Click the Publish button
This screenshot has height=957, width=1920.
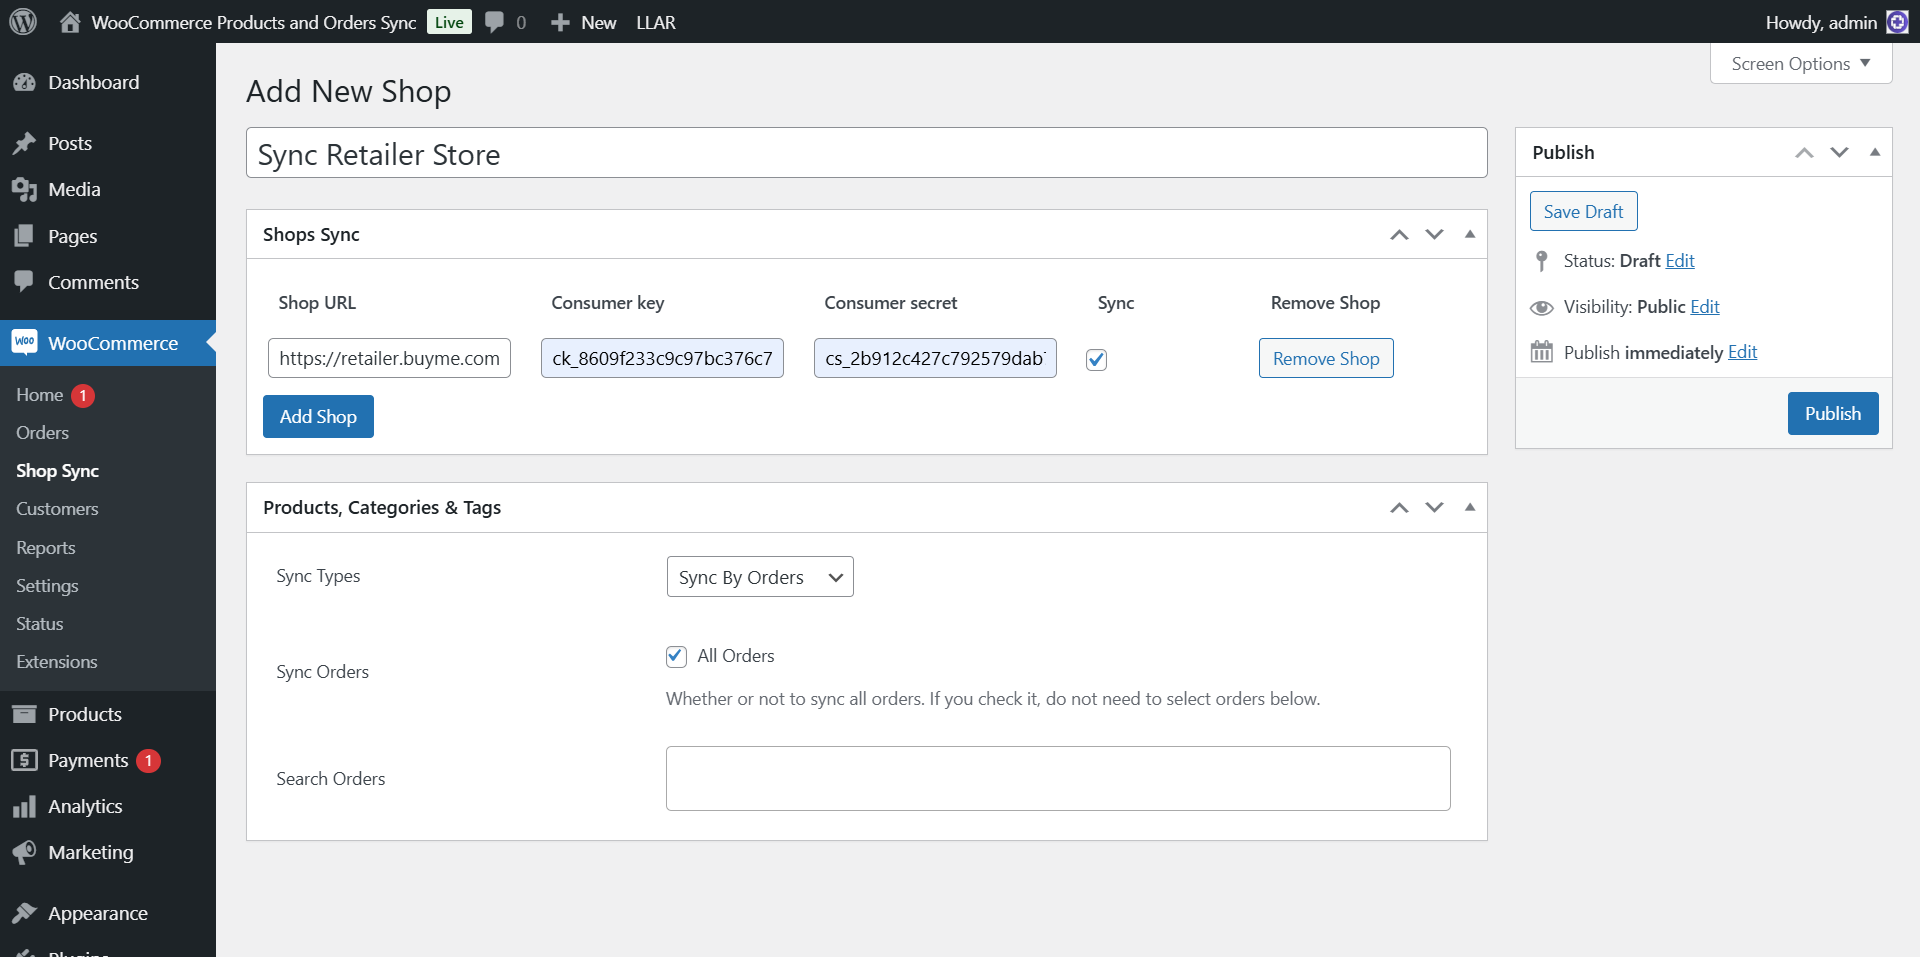1832,413
